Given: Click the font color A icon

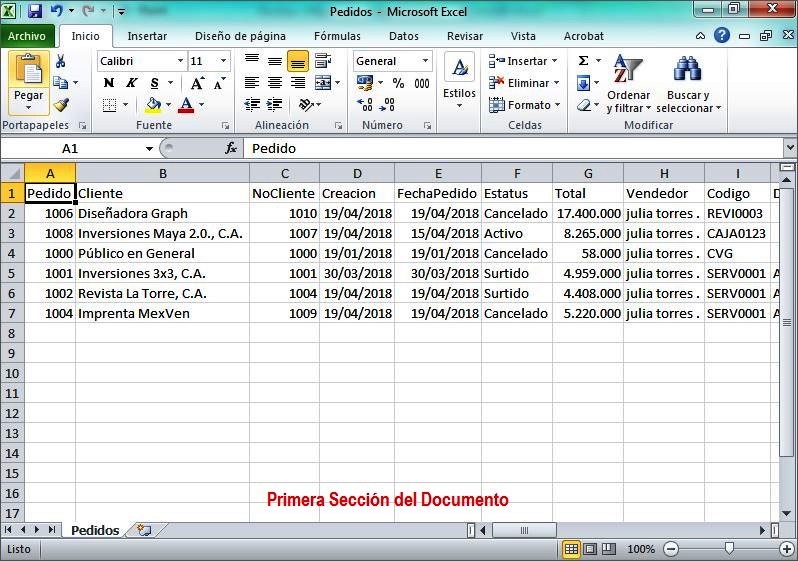Looking at the screenshot, I should [x=186, y=105].
